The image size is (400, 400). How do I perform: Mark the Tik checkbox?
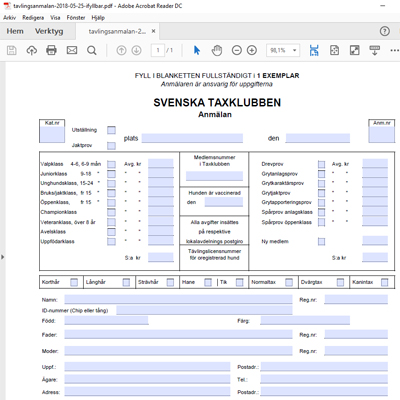tap(239, 282)
